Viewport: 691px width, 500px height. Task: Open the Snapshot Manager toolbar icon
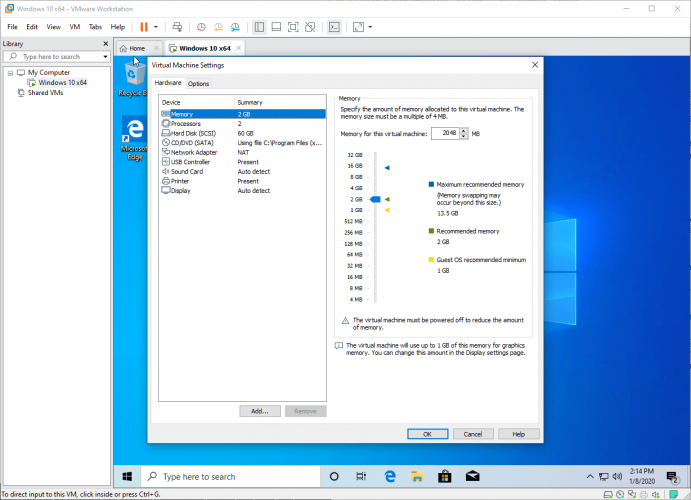click(235, 27)
